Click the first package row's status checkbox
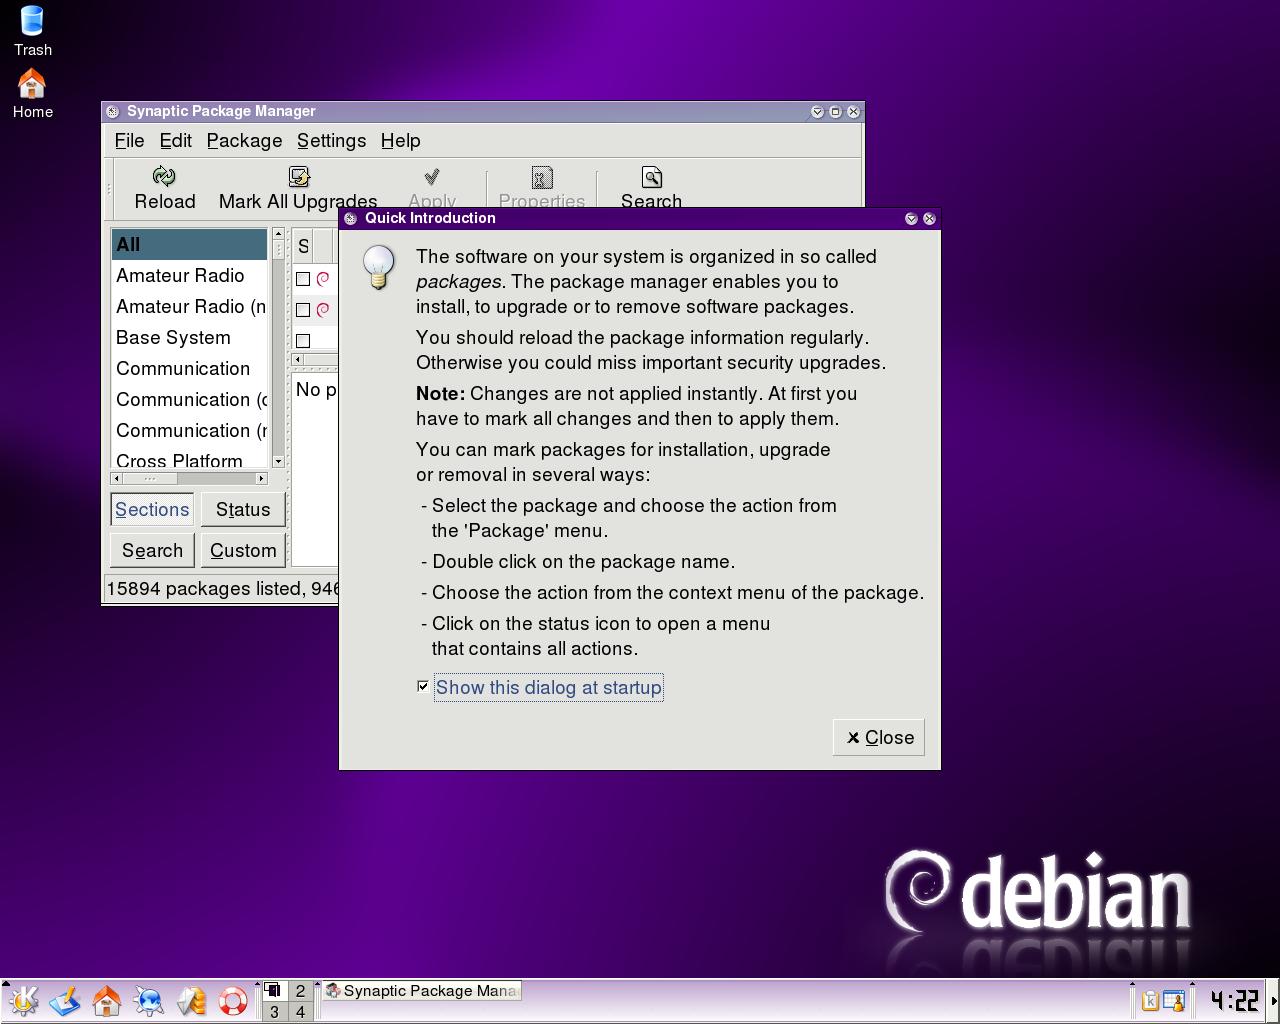 (x=303, y=279)
